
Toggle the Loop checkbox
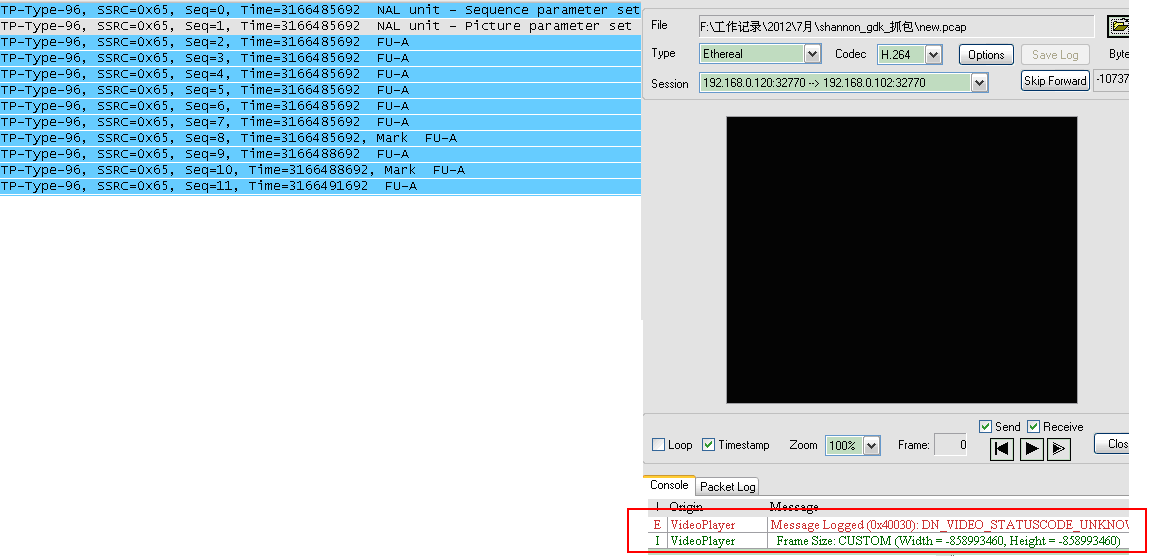pyautogui.click(x=658, y=445)
